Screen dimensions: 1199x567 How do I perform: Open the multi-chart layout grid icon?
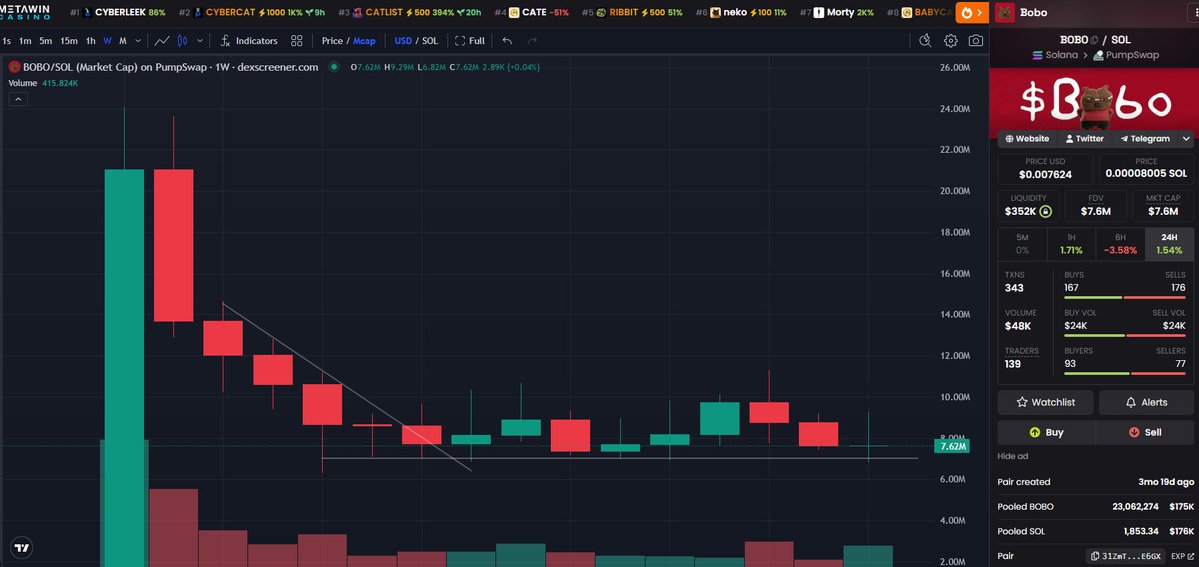coord(297,41)
